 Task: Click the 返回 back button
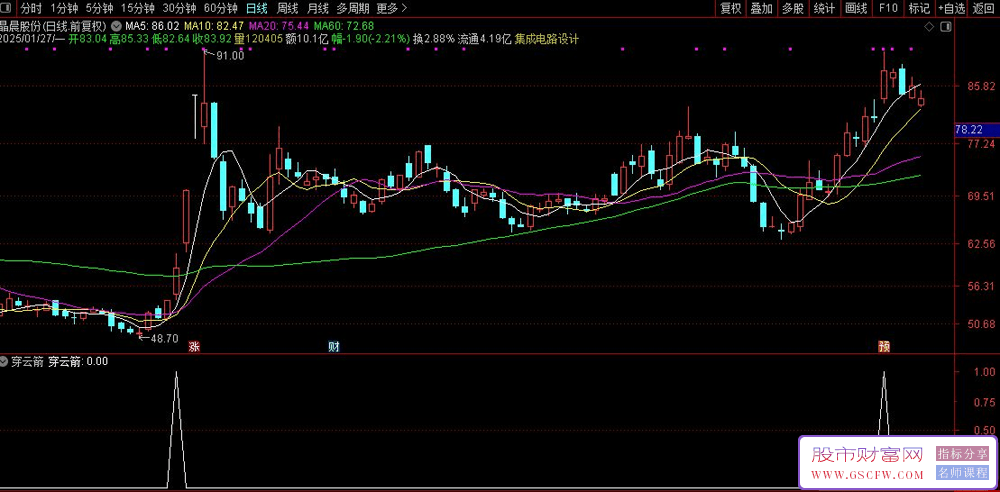985,8
